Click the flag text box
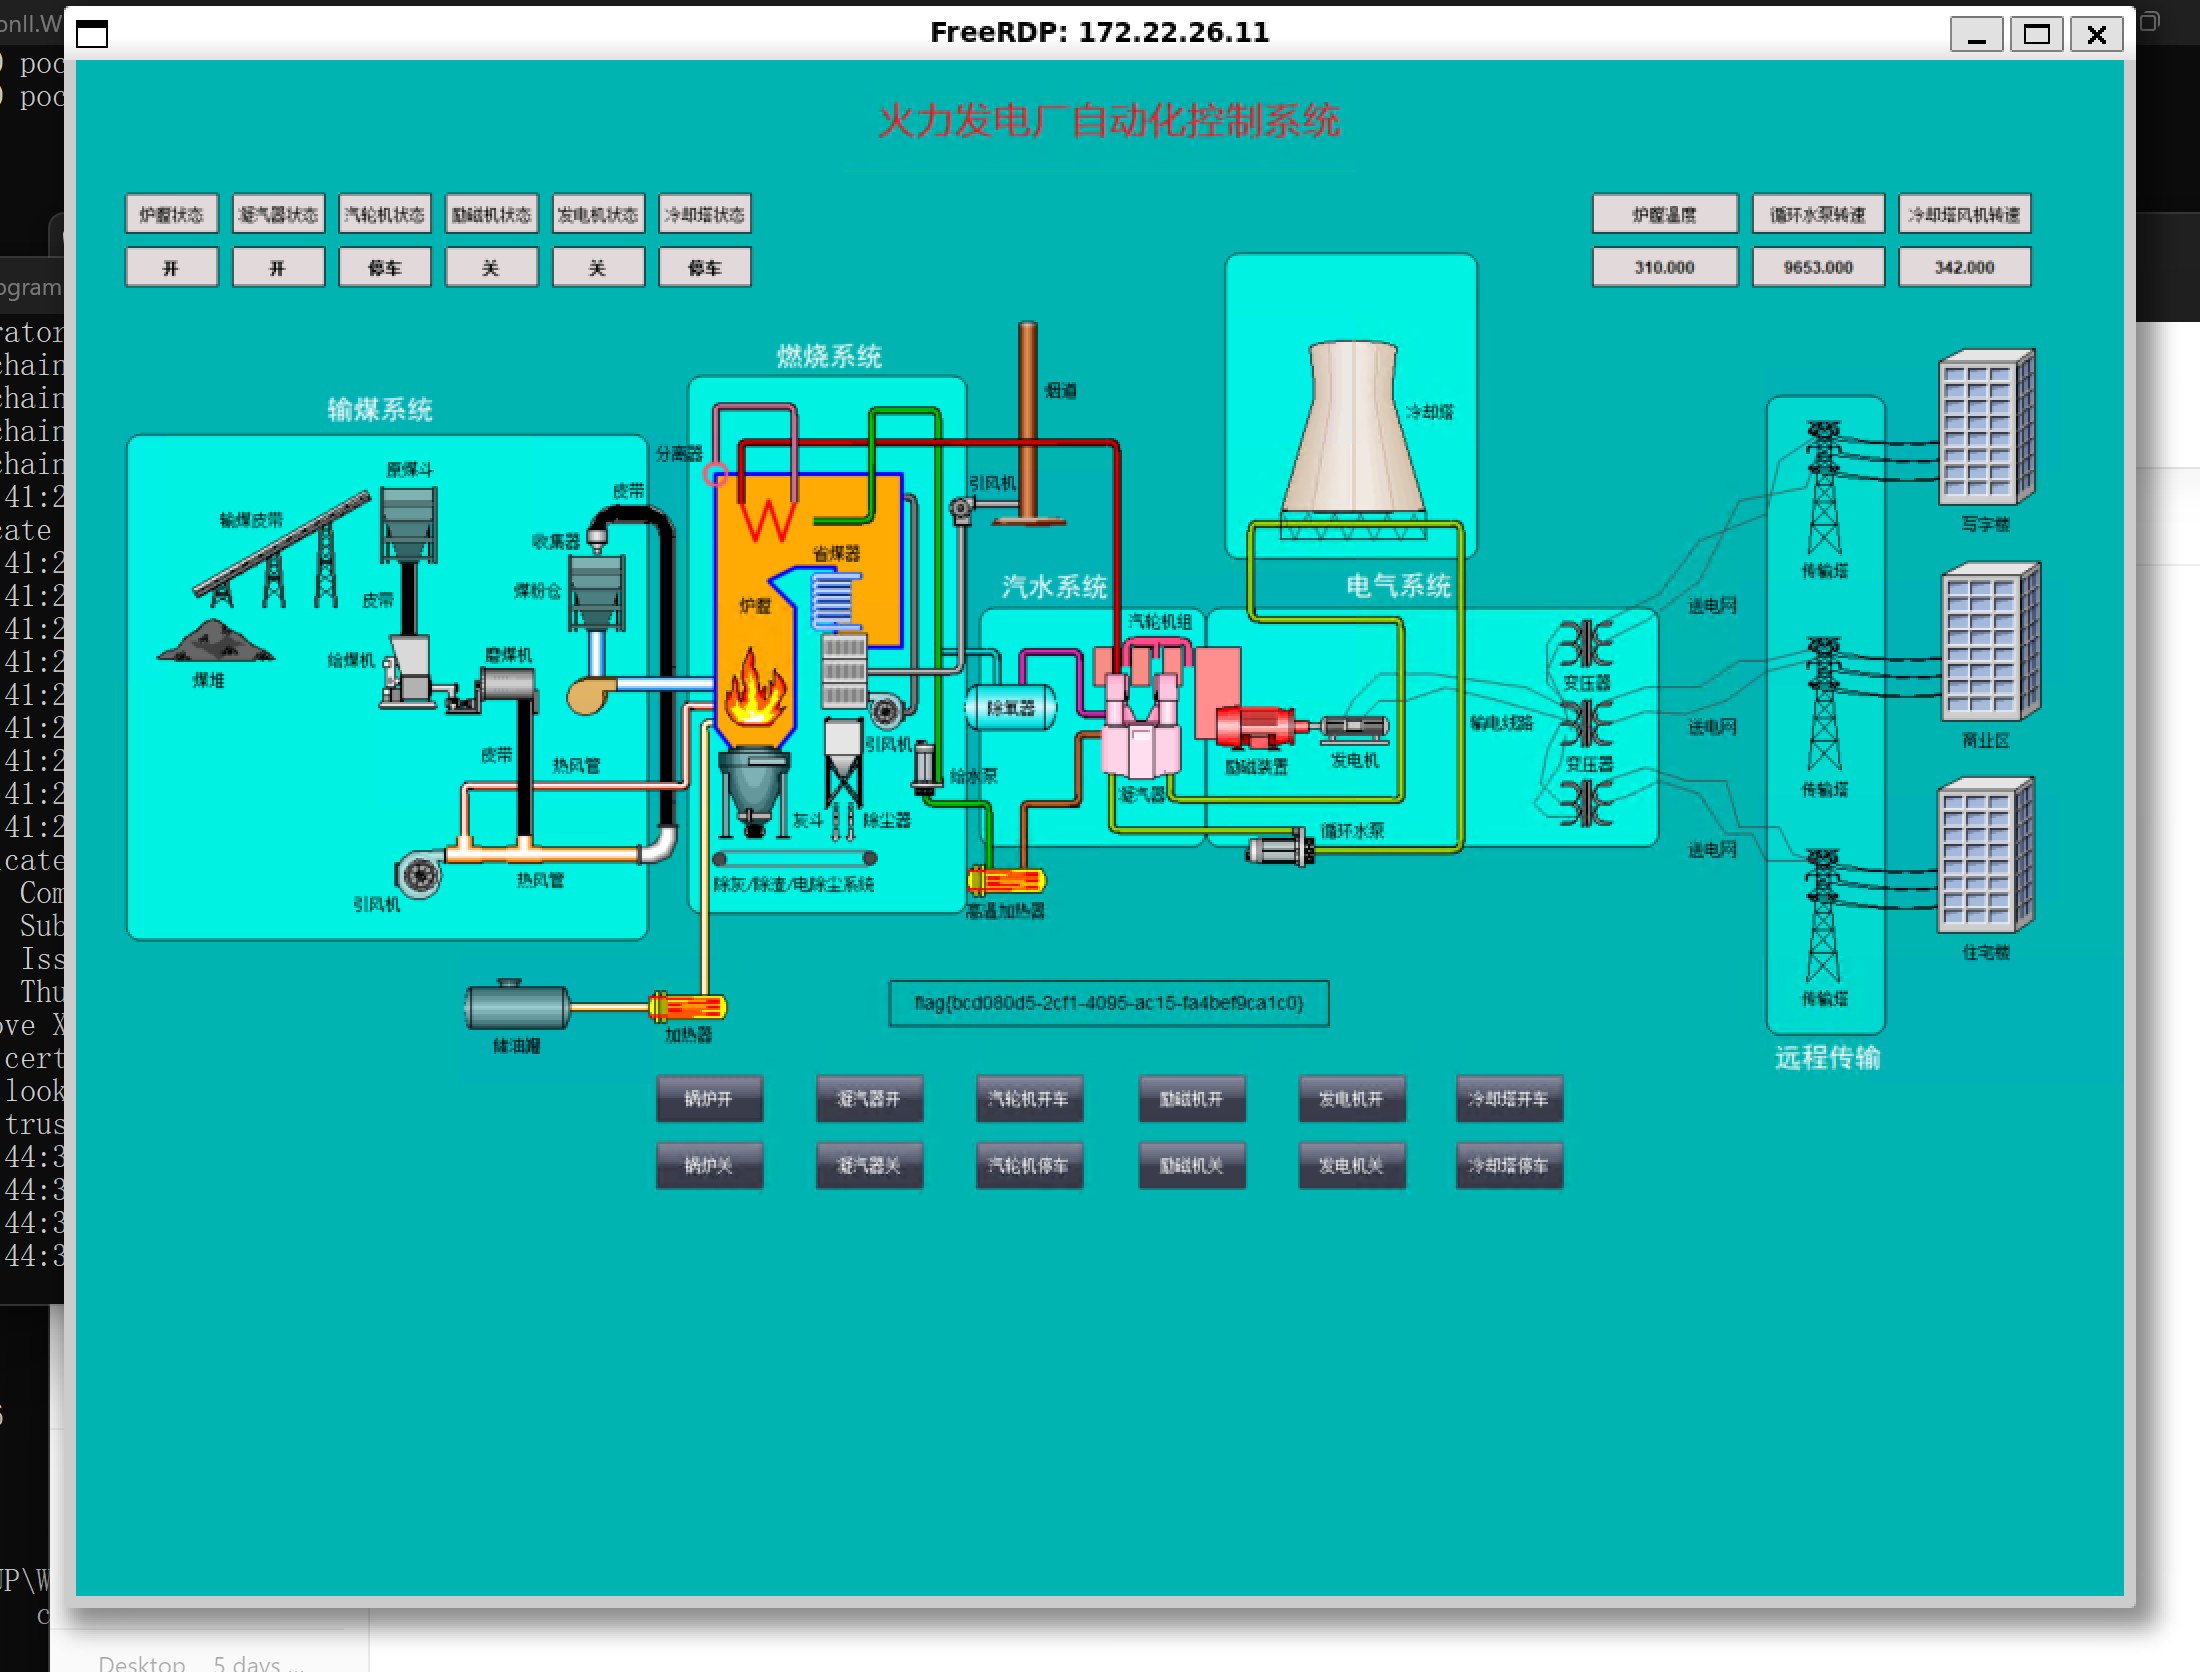The height and width of the screenshot is (1672, 2200). (x=1108, y=1003)
